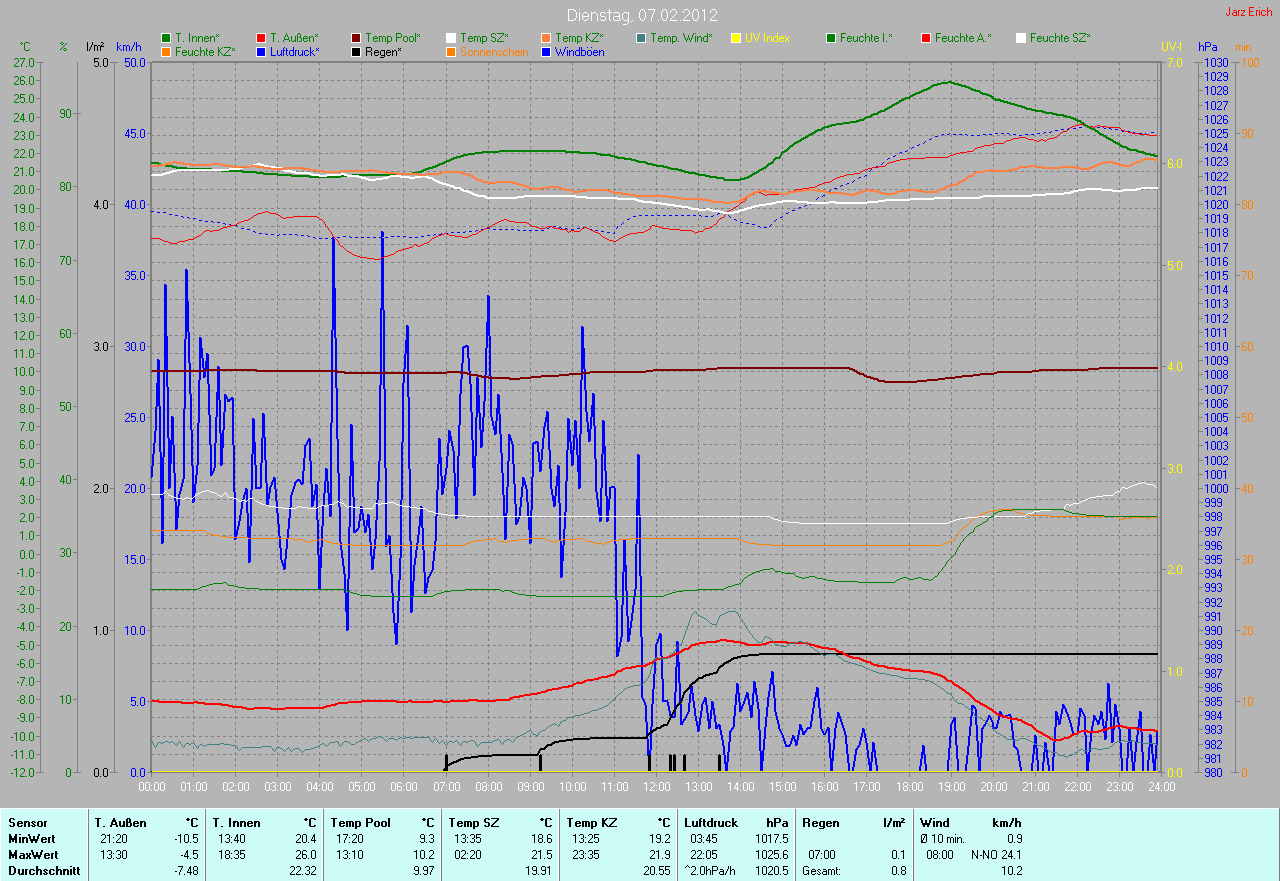1280x881 pixels.
Task: Click the 12:00 time axis label
Action: pyautogui.click(x=656, y=786)
